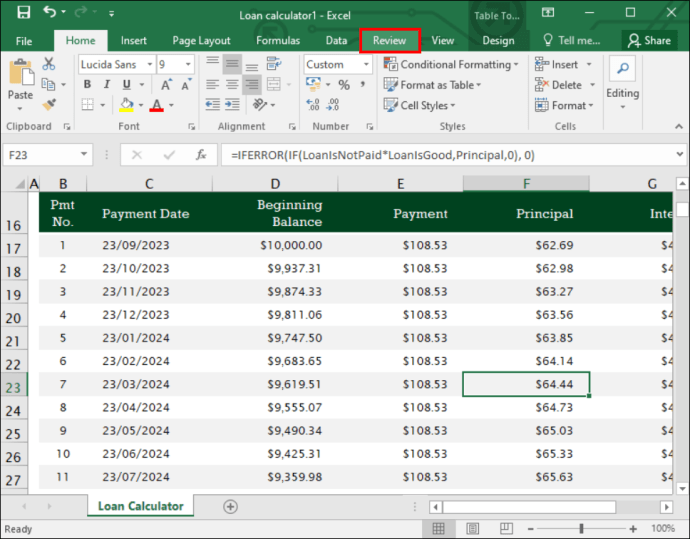This screenshot has width=690, height=539.
Task: Click the Share button
Action: [649, 40]
